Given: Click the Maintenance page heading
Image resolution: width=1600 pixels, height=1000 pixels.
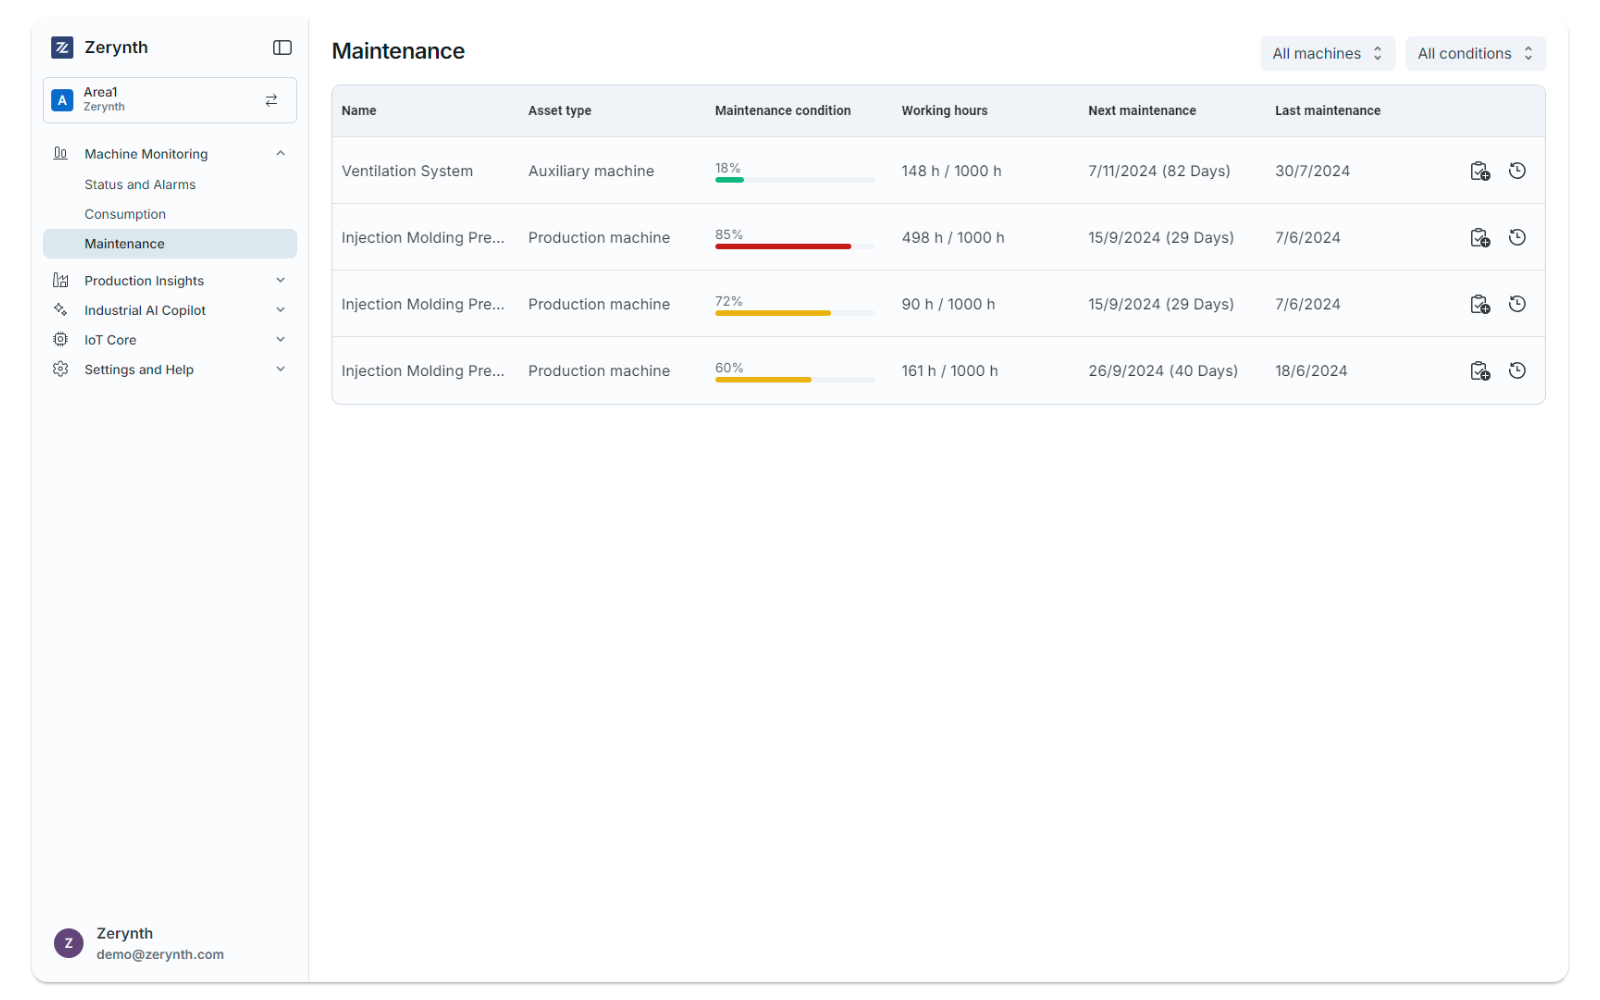Looking at the screenshot, I should (398, 51).
